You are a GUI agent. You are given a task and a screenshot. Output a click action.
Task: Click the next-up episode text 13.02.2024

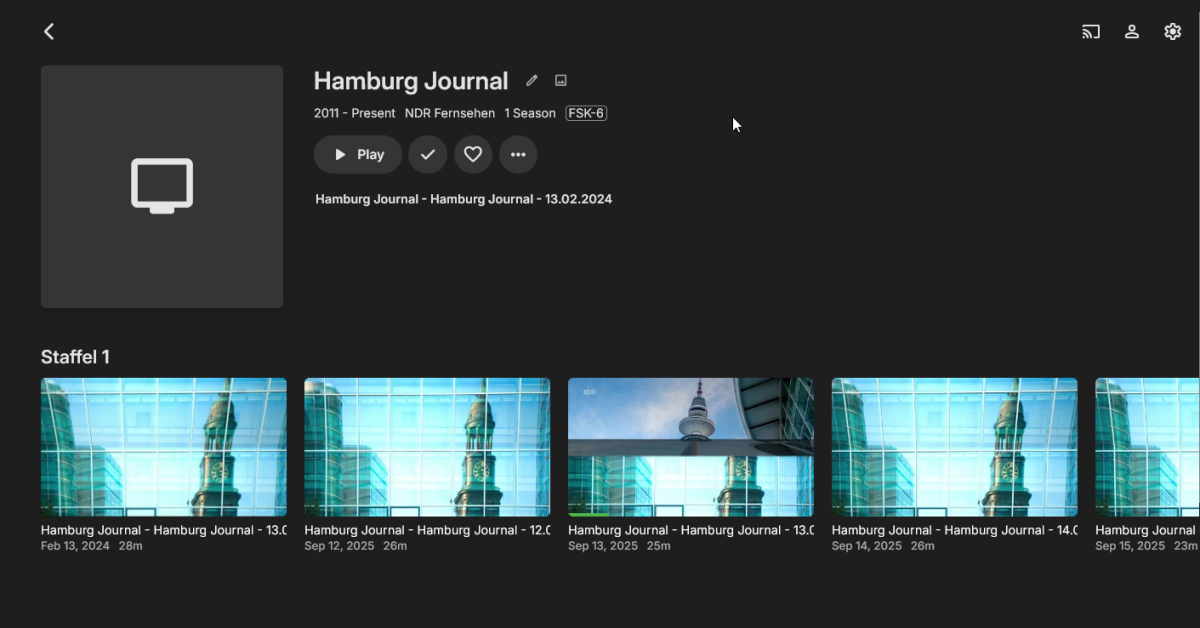pos(464,199)
